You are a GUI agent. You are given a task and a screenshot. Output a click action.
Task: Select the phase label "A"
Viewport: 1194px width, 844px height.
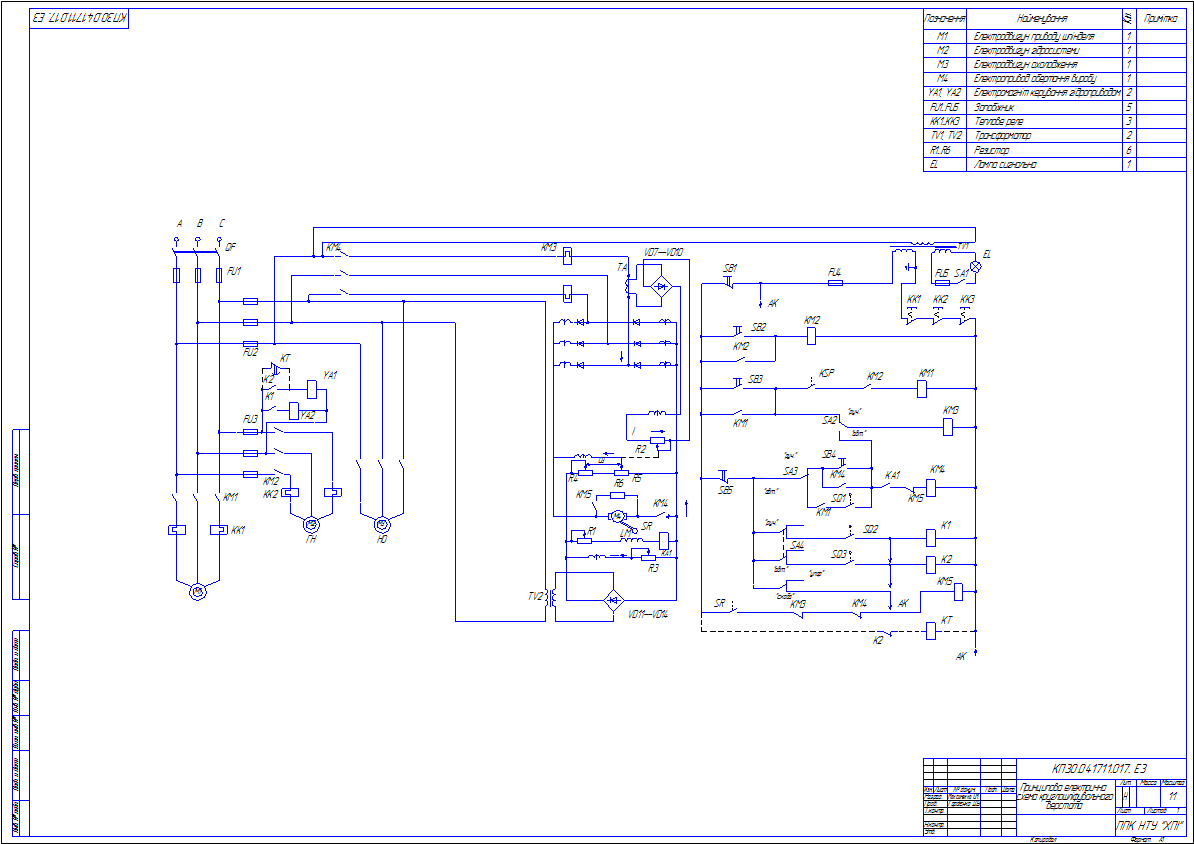180,224
